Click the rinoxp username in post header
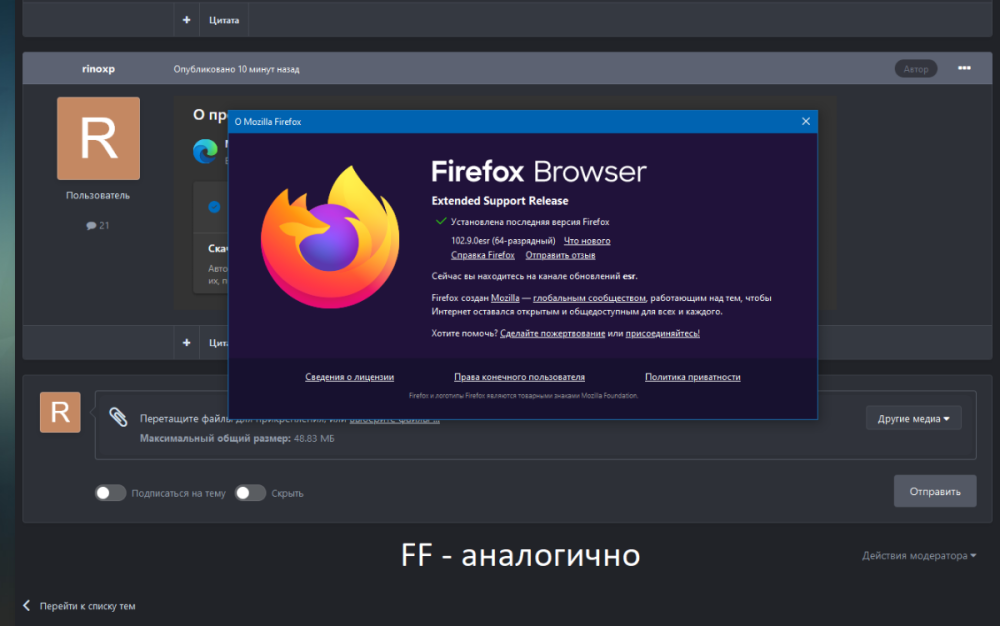The height and width of the screenshot is (626, 1000). click(x=98, y=69)
